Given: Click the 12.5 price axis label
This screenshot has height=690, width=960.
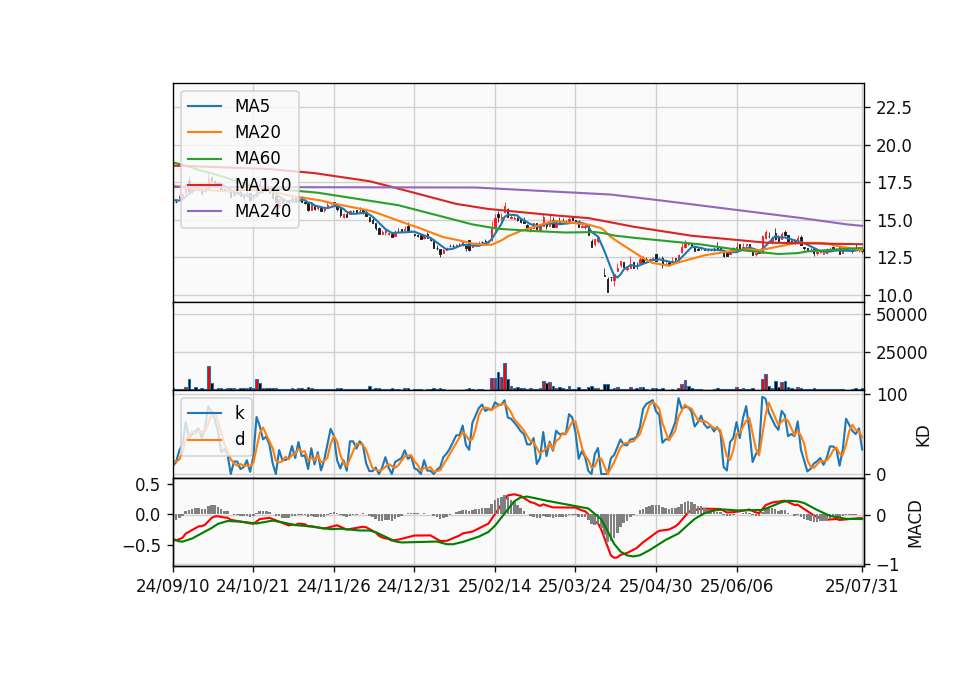Looking at the screenshot, I should click(x=894, y=258).
